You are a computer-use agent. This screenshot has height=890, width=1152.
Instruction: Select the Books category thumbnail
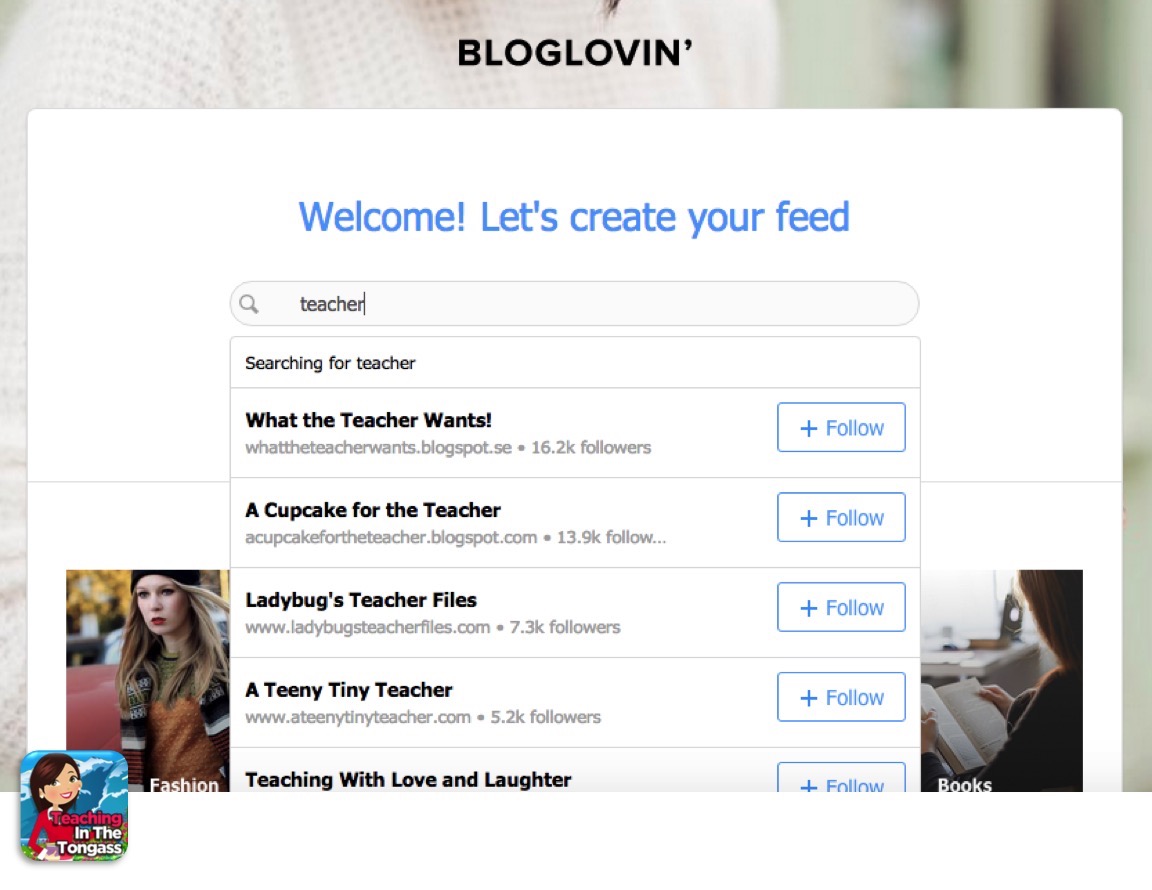(x=1001, y=681)
